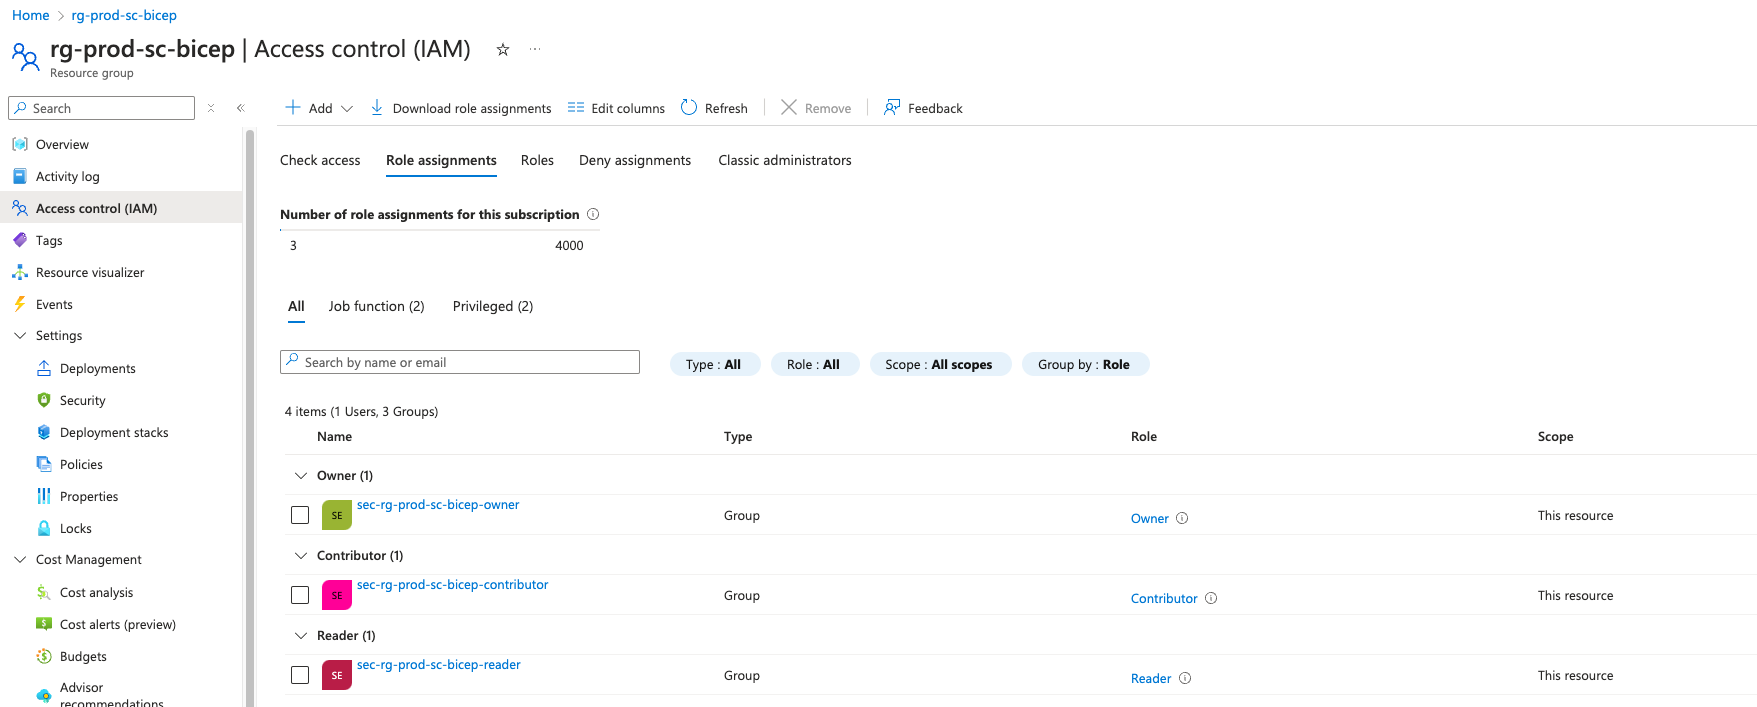Click the info icon next to Owner role

point(1182,518)
